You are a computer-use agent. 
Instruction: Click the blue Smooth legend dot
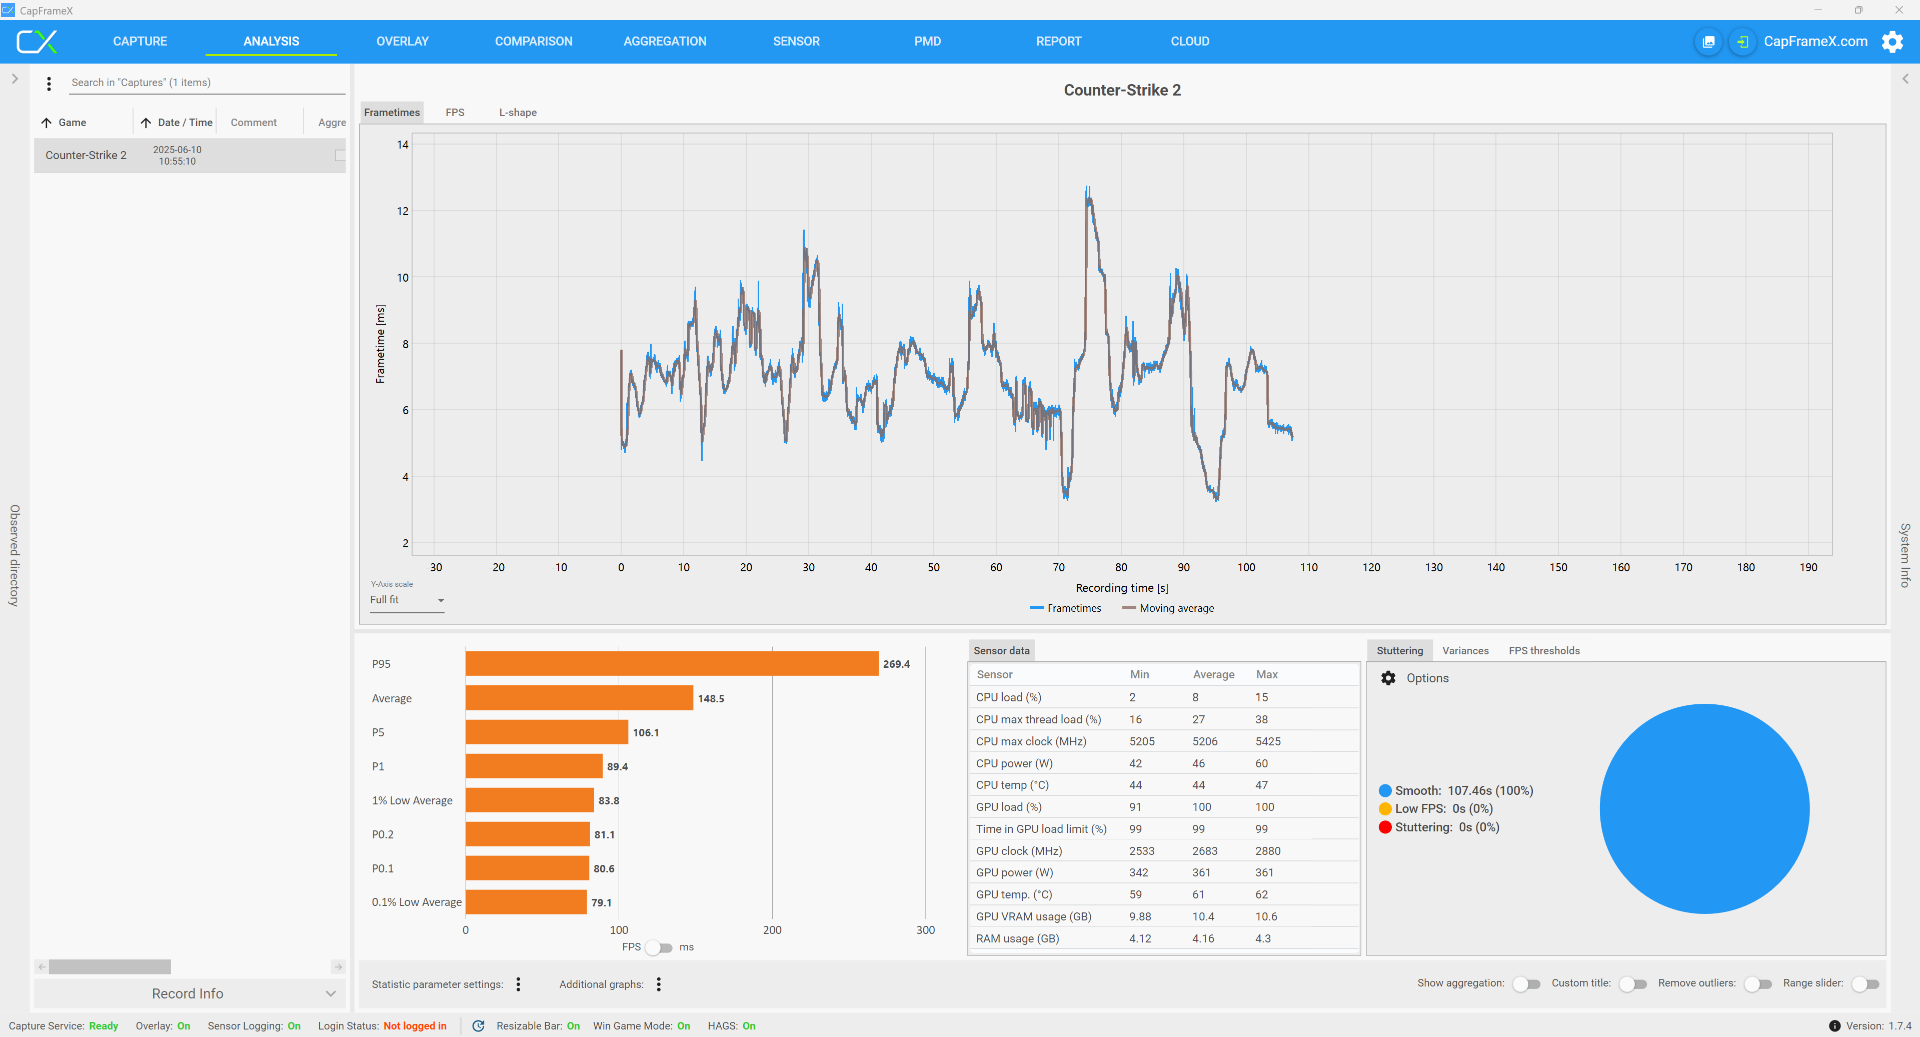[1385, 791]
